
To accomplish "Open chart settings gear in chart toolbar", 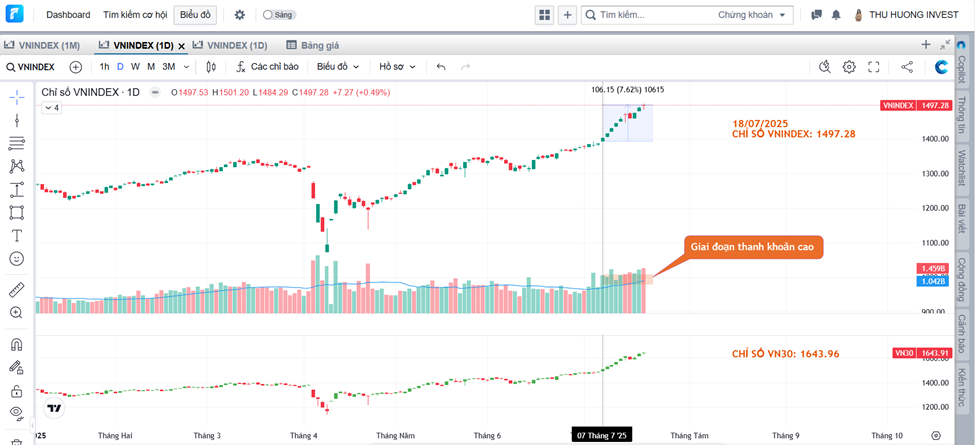I will 849,67.
